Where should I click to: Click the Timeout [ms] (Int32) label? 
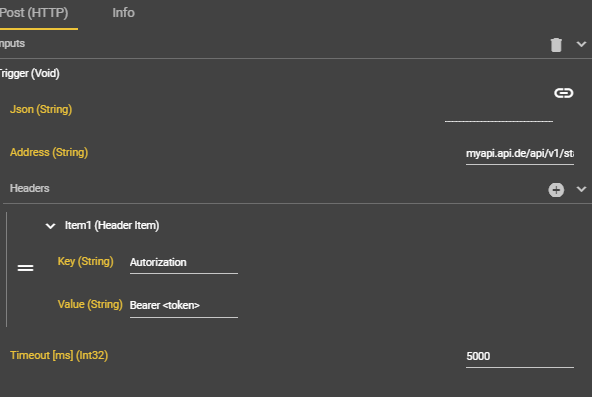pyautogui.click(x=59, y=355)
